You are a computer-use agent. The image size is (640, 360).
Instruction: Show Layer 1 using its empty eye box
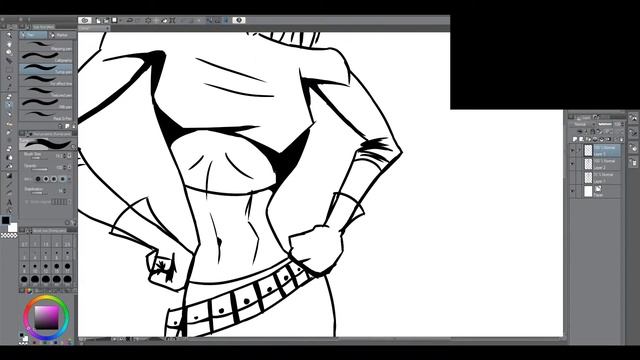click(572, 177)
